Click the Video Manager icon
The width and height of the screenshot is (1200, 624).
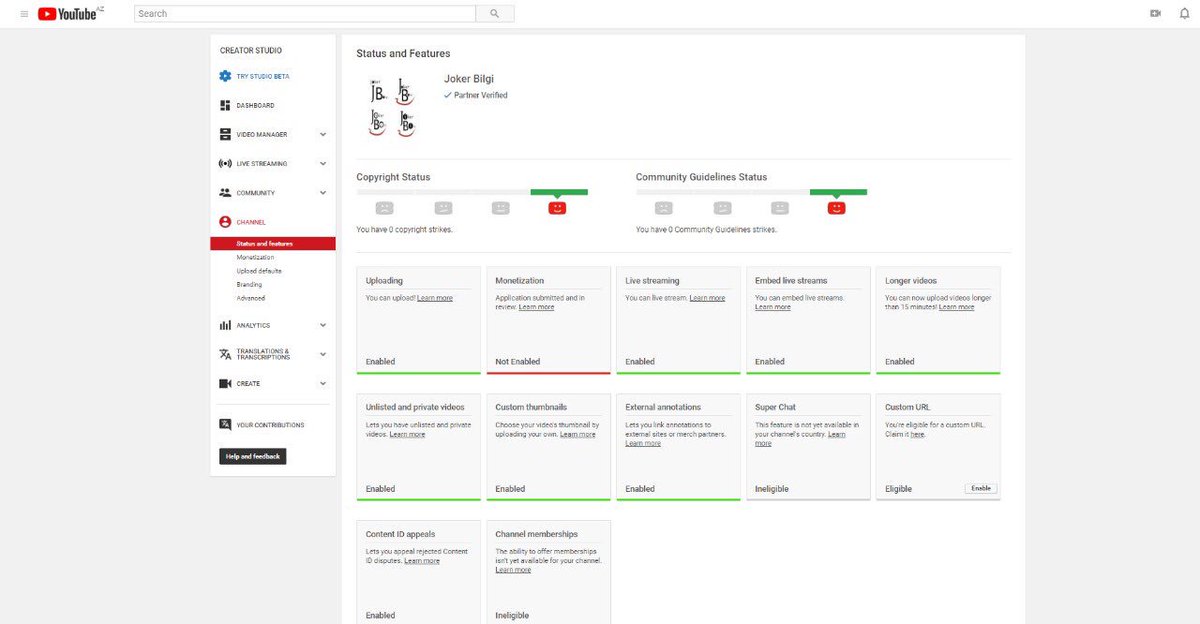225,134
